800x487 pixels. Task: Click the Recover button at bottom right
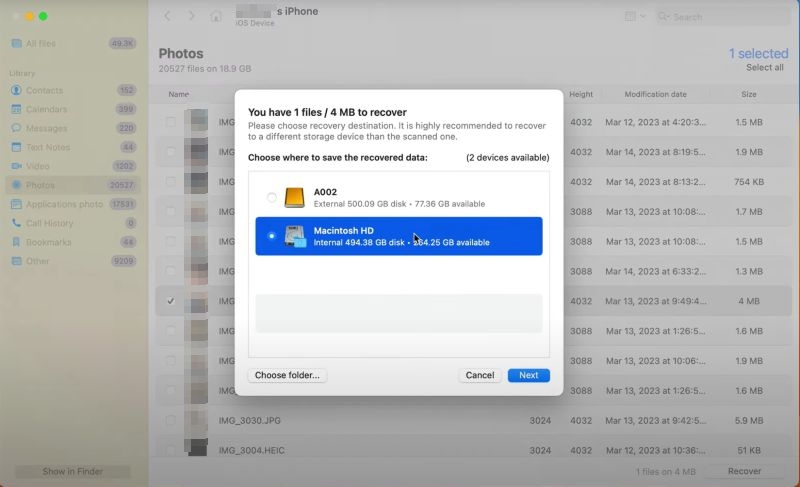click(744, 471)
